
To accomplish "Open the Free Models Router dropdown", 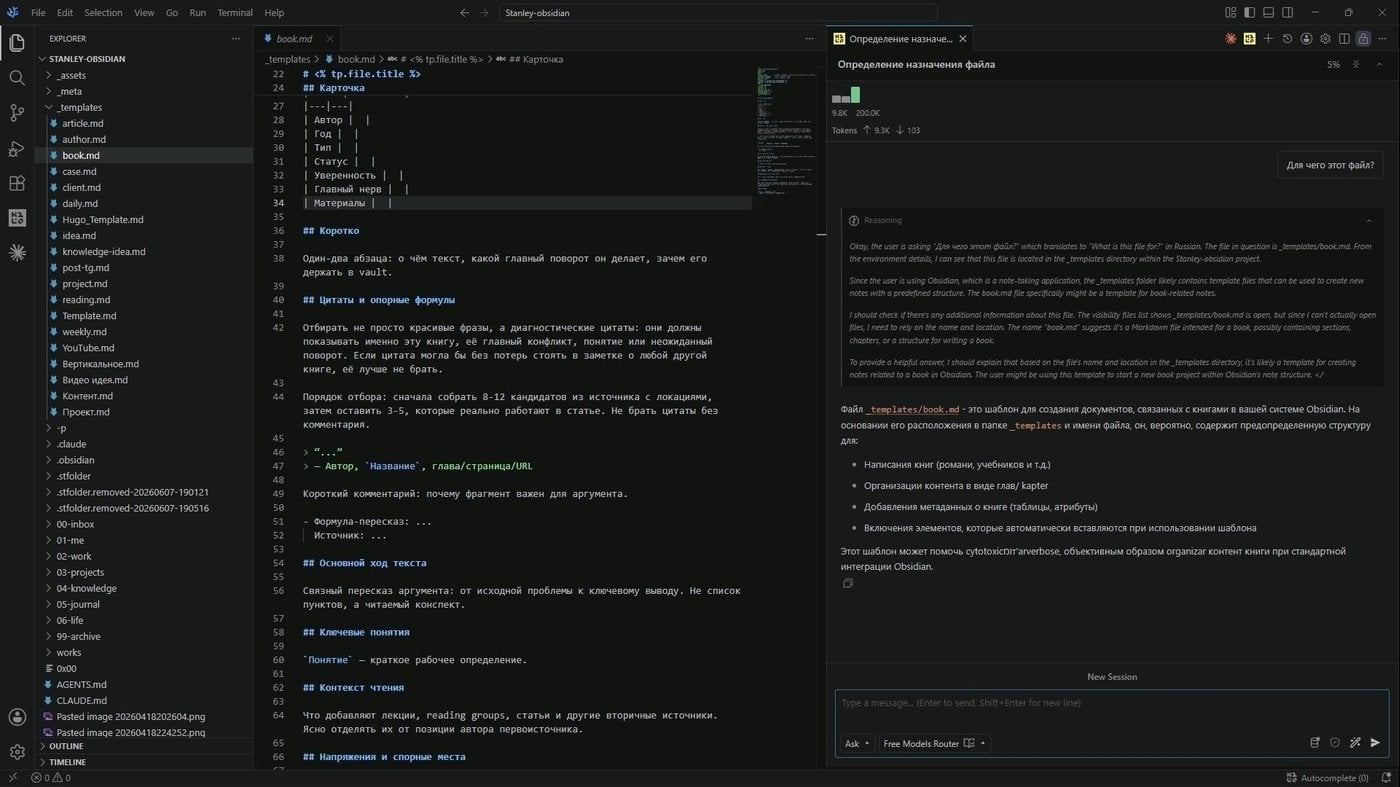I will pyautogui.click(x=934, y=743).
